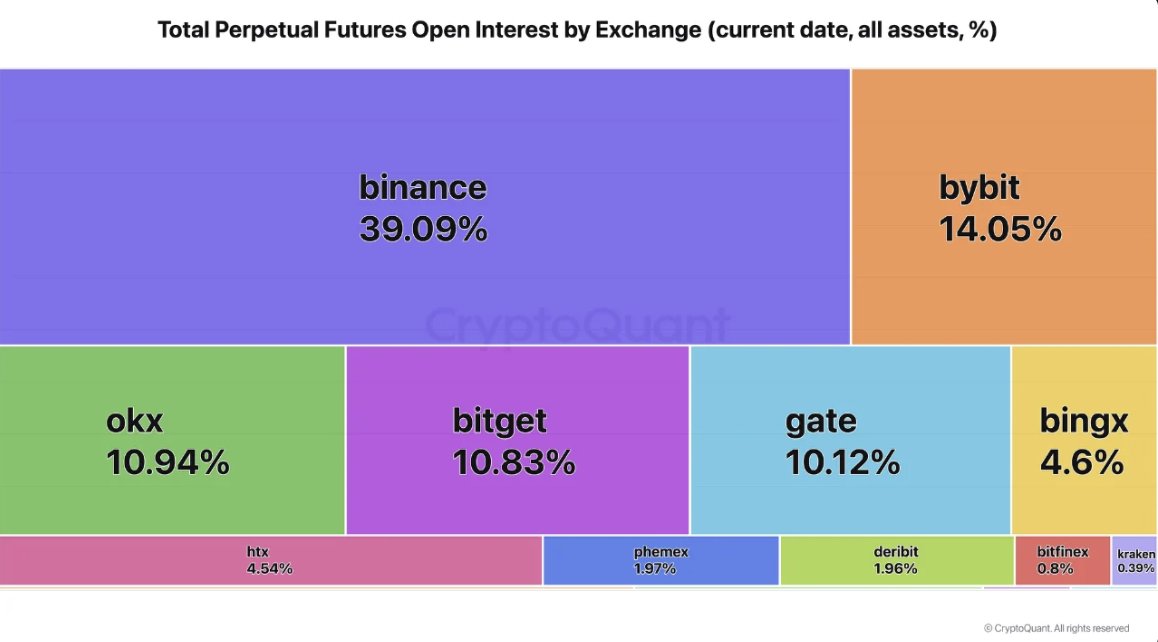Click the binance label text
Image resolution: width=1158 pixels, height=642 pixels.
tap(423, 188)
